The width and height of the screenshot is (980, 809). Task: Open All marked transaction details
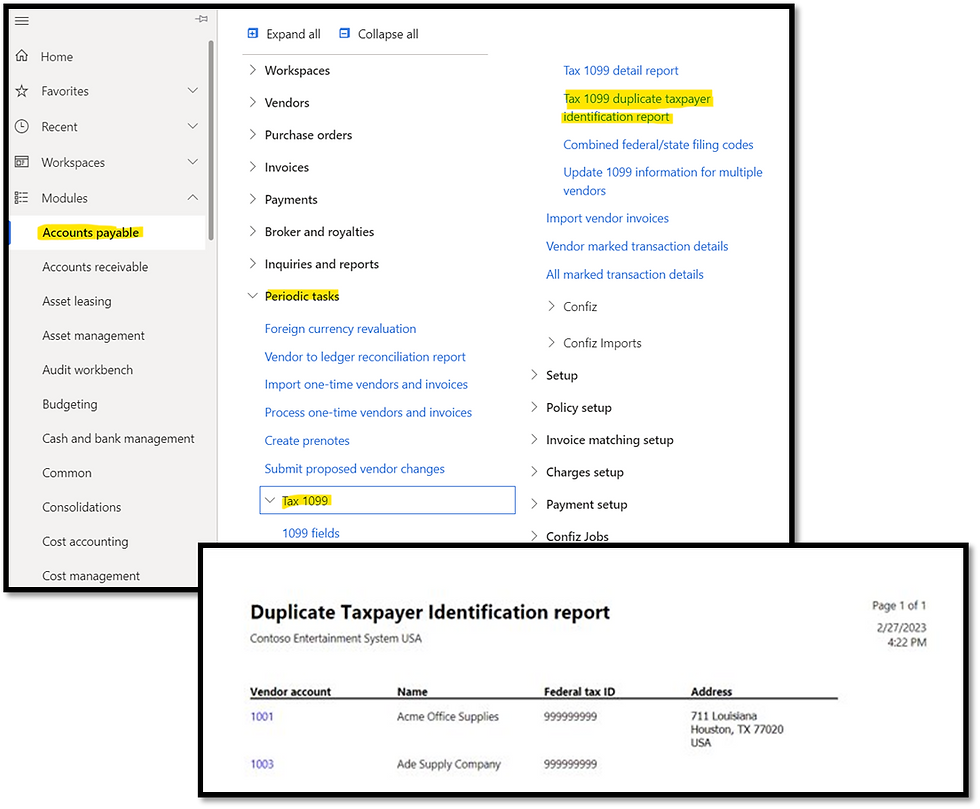click(624, 274)
